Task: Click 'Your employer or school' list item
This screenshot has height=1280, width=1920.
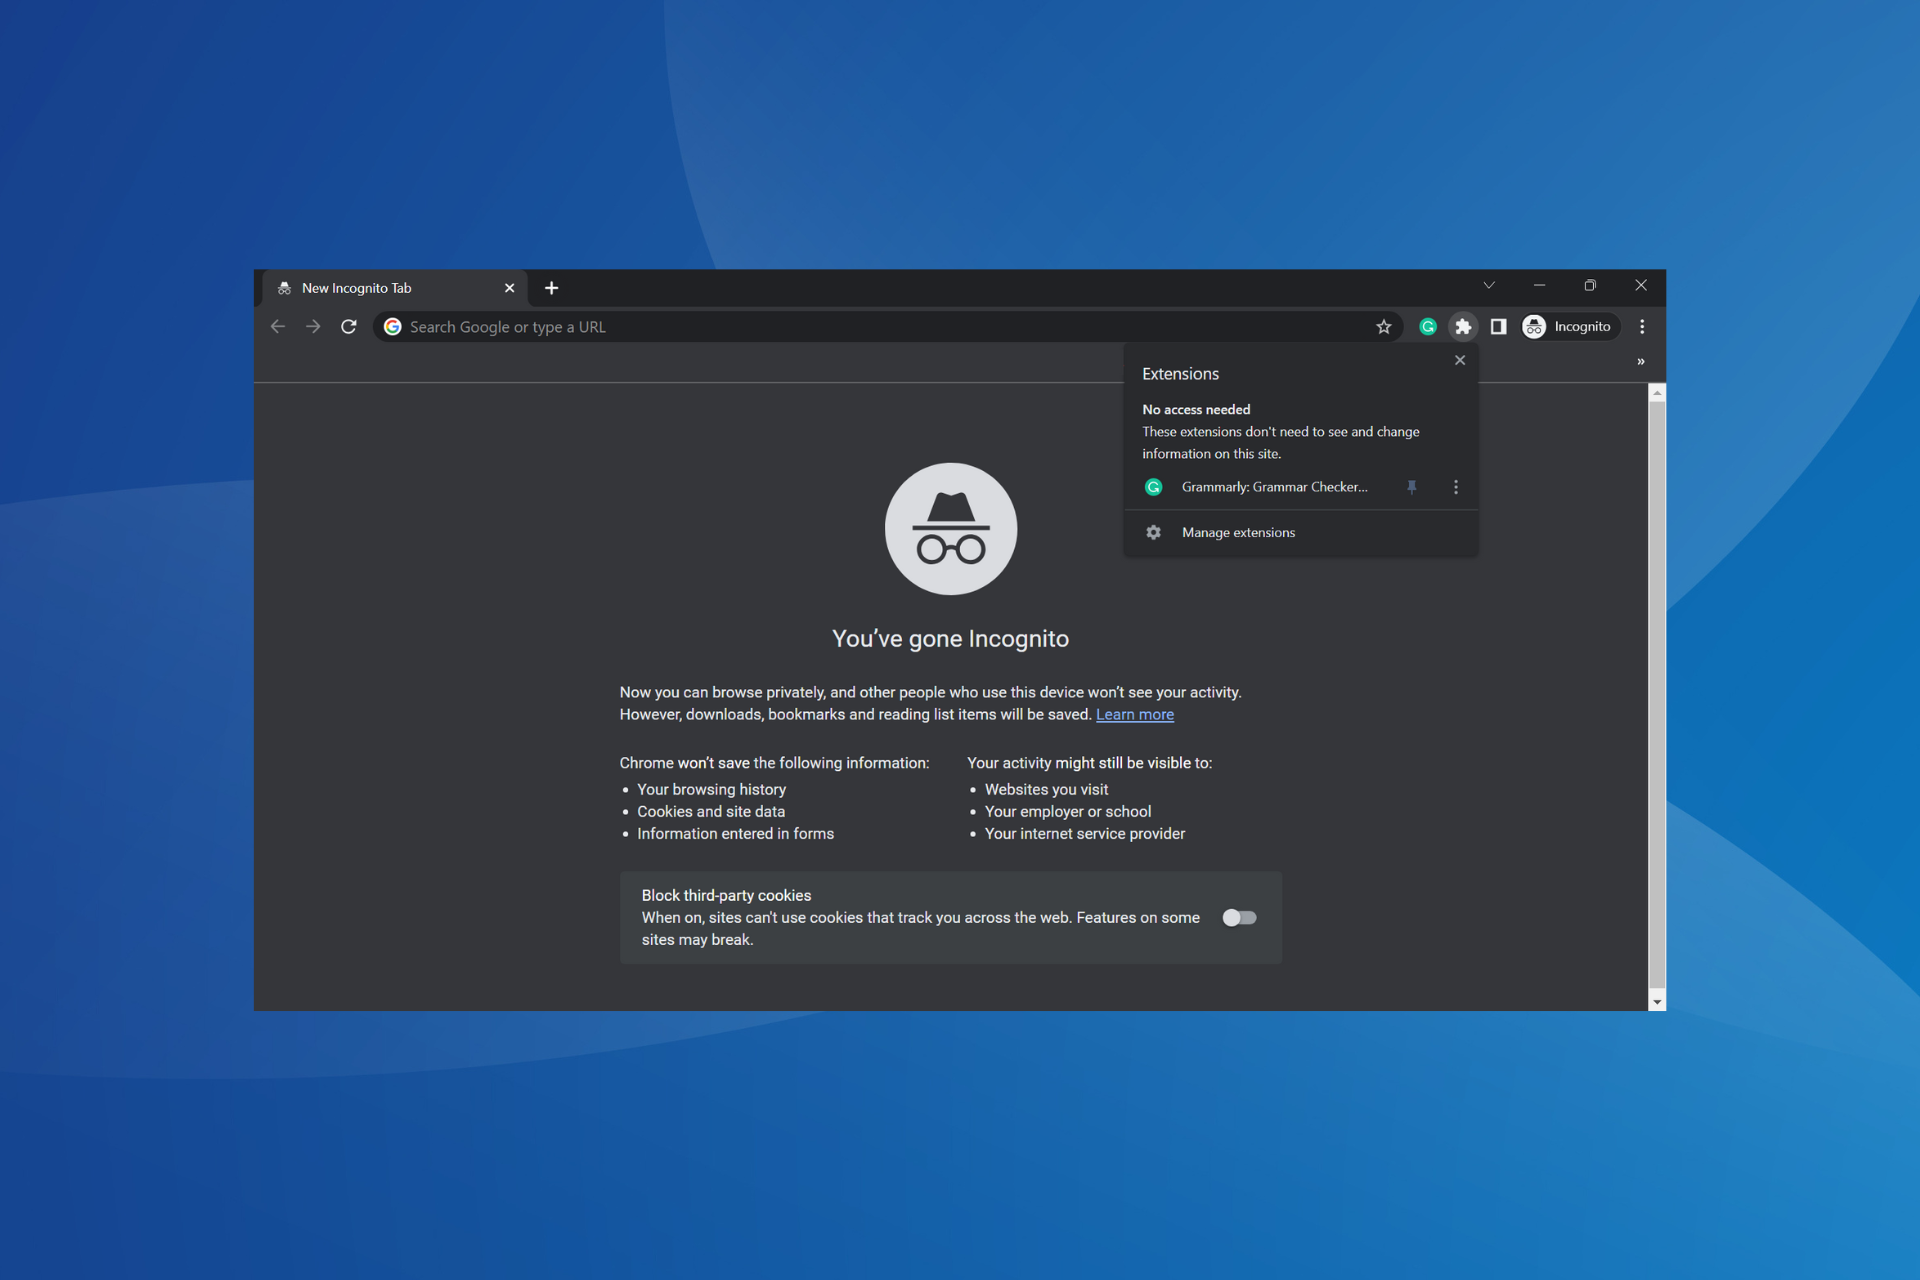Action: 1068,812
